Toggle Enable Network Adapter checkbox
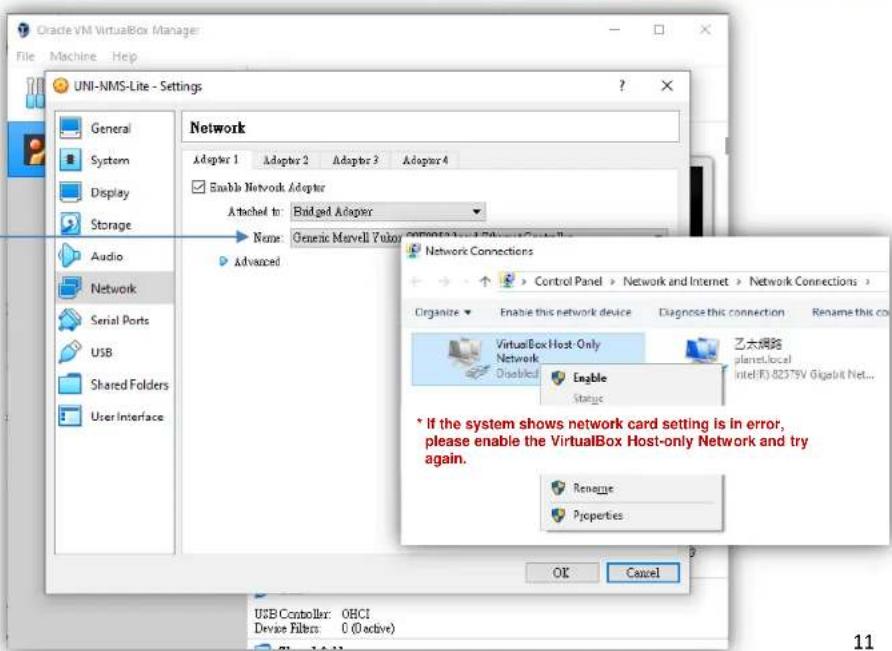Image resolution: width=892 pixels, height=651 pixels. click(198, 187)
